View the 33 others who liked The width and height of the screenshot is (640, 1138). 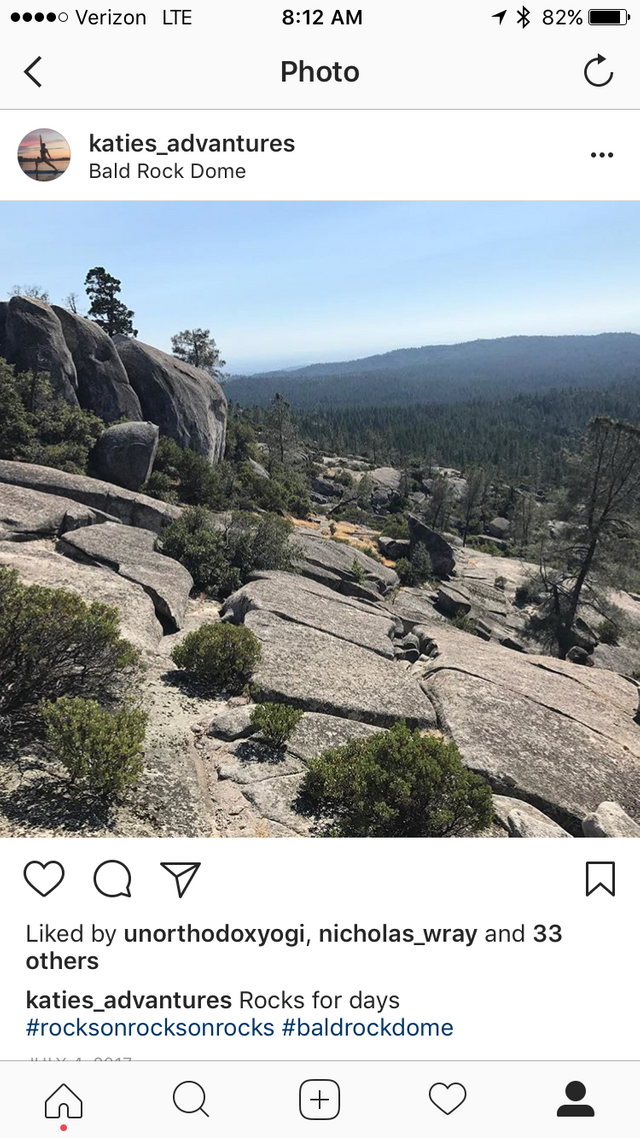(295, 948)
